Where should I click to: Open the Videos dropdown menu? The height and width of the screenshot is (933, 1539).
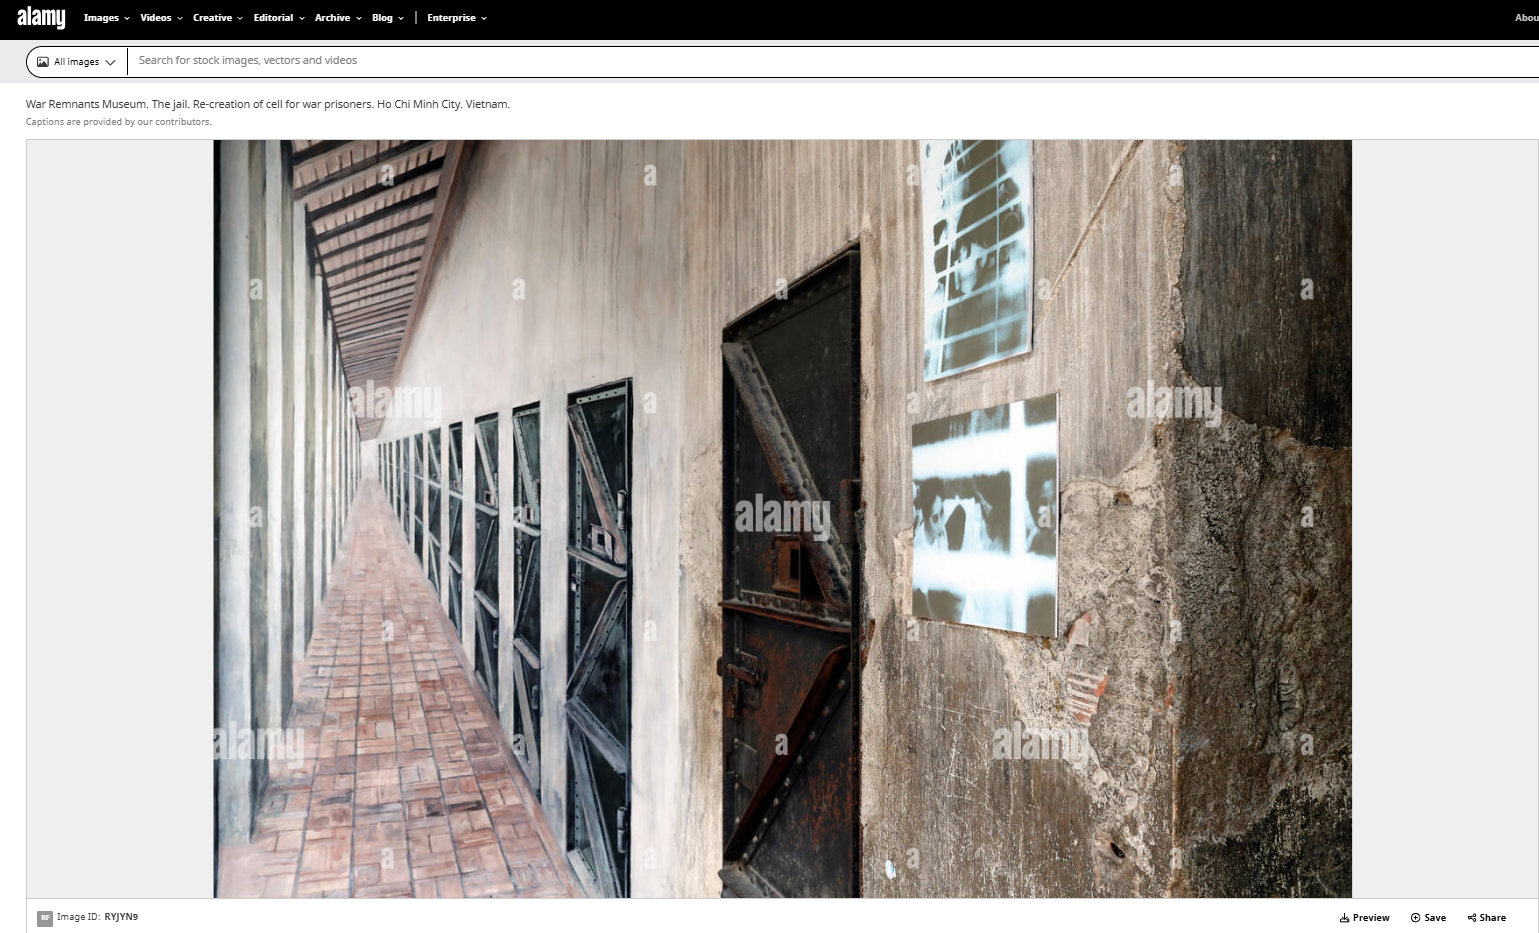click(161, 18)
